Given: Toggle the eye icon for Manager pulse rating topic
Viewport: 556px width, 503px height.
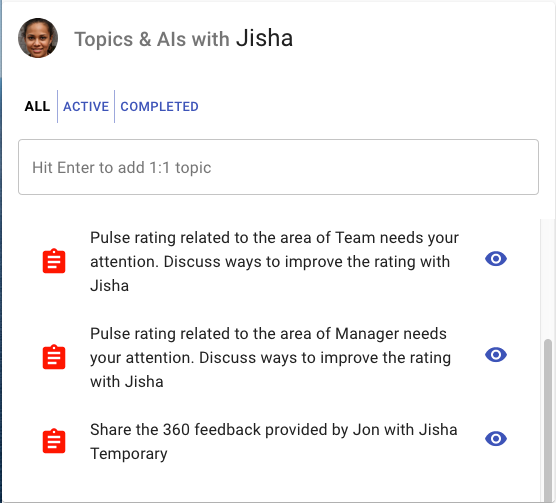Looking at the screenshot, I should [x=496, y=354].
